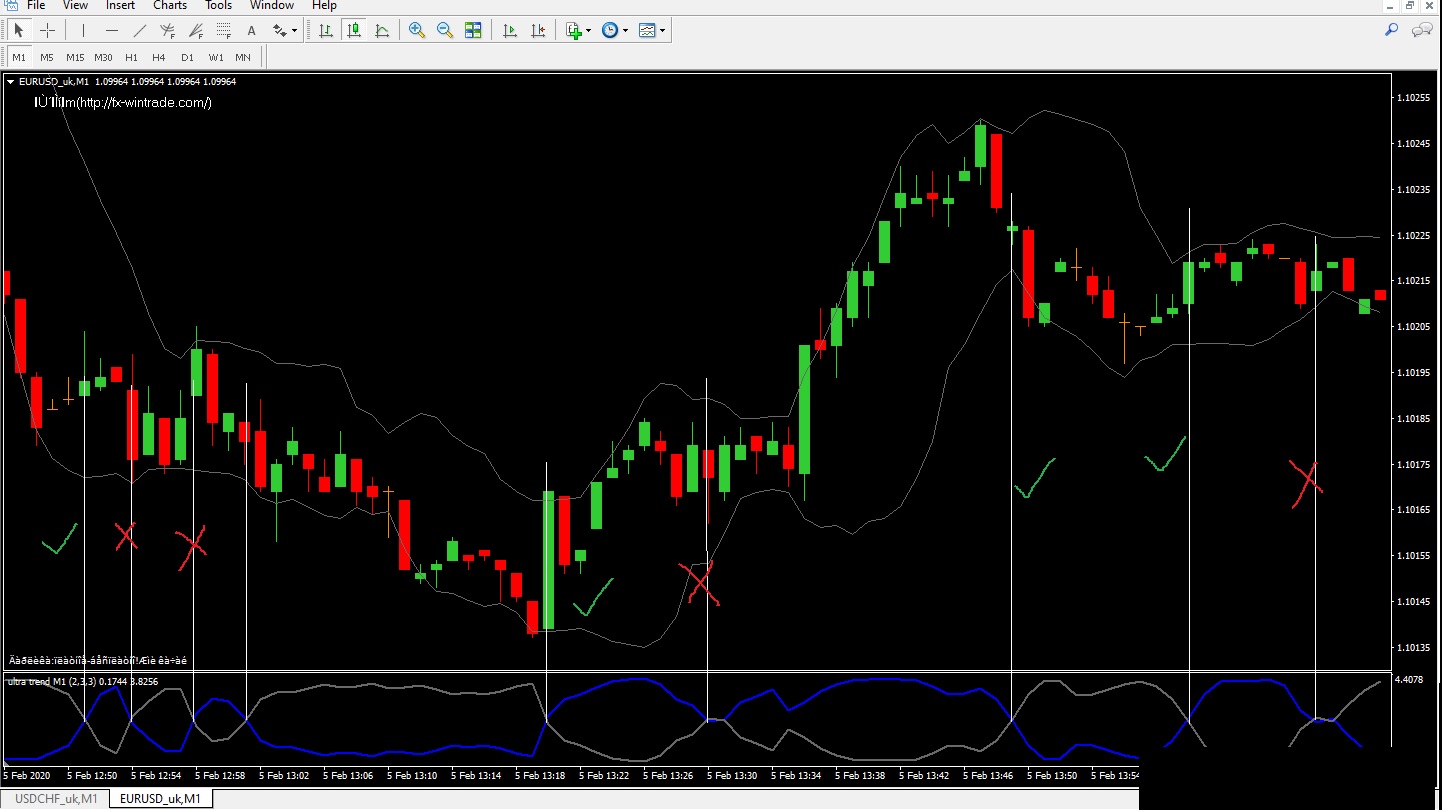Viewport: 1442px width, 810px height.
Task: Zoom in on the chart
Action: coord(417,30)
